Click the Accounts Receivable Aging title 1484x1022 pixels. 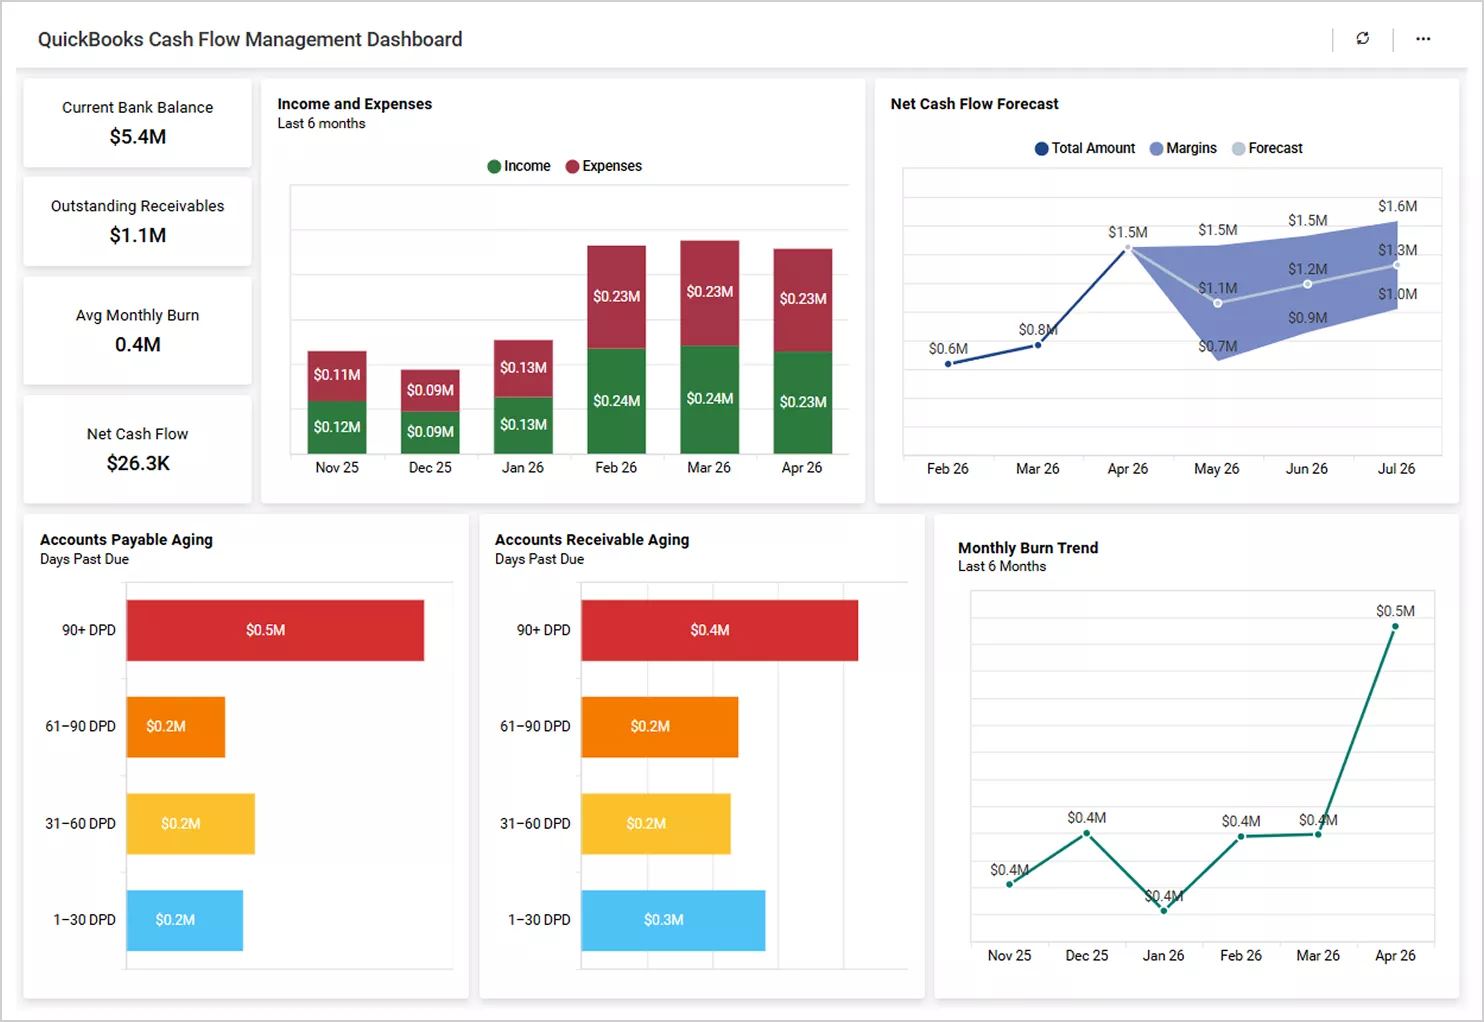click(592, 540)
